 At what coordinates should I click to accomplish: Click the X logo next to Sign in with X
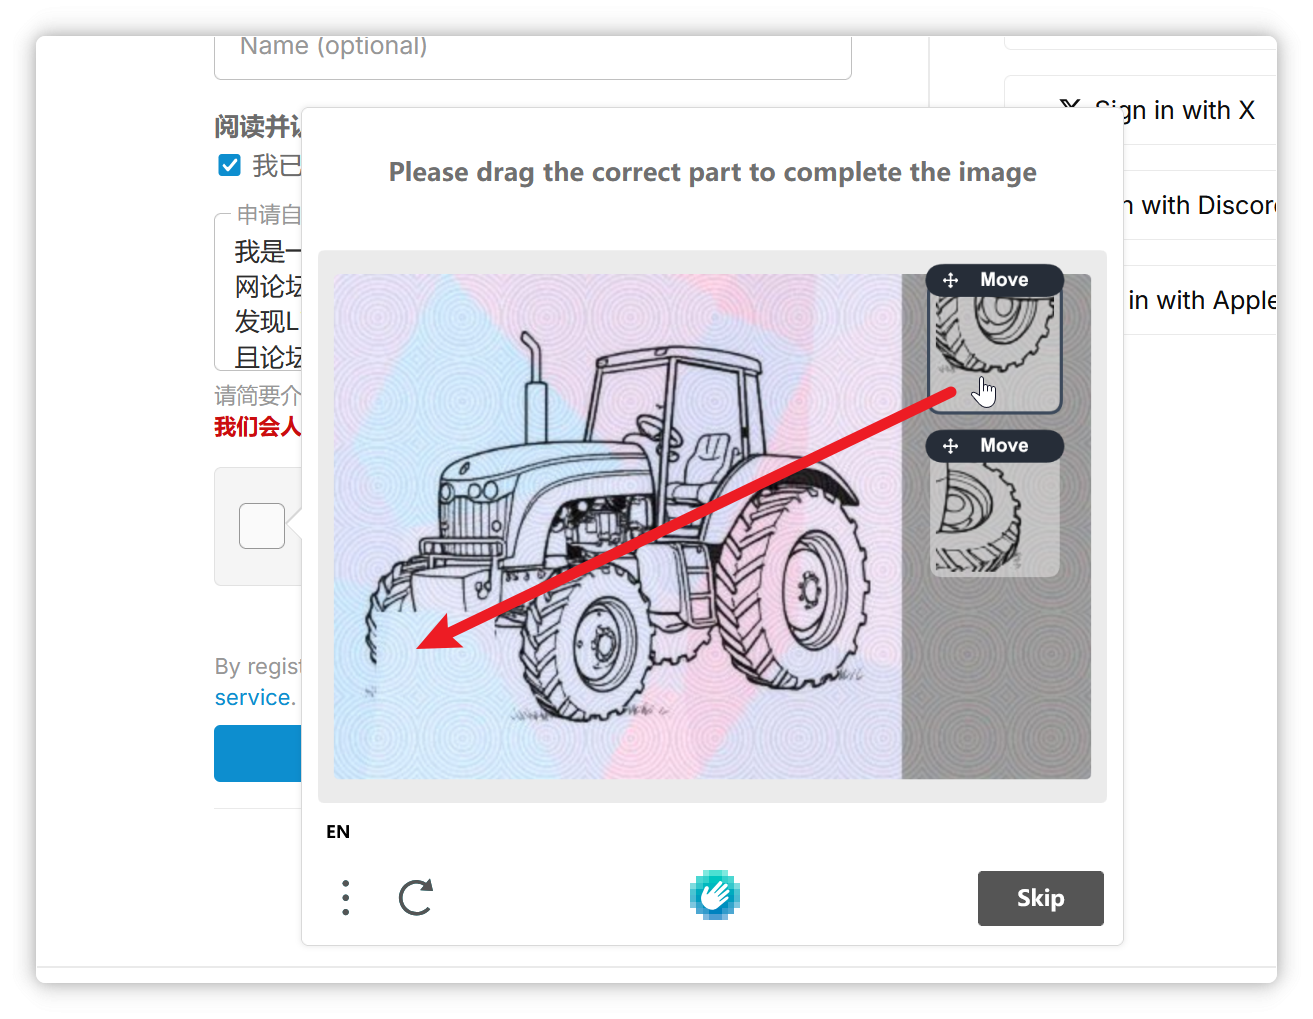(x=1069, y=108)
